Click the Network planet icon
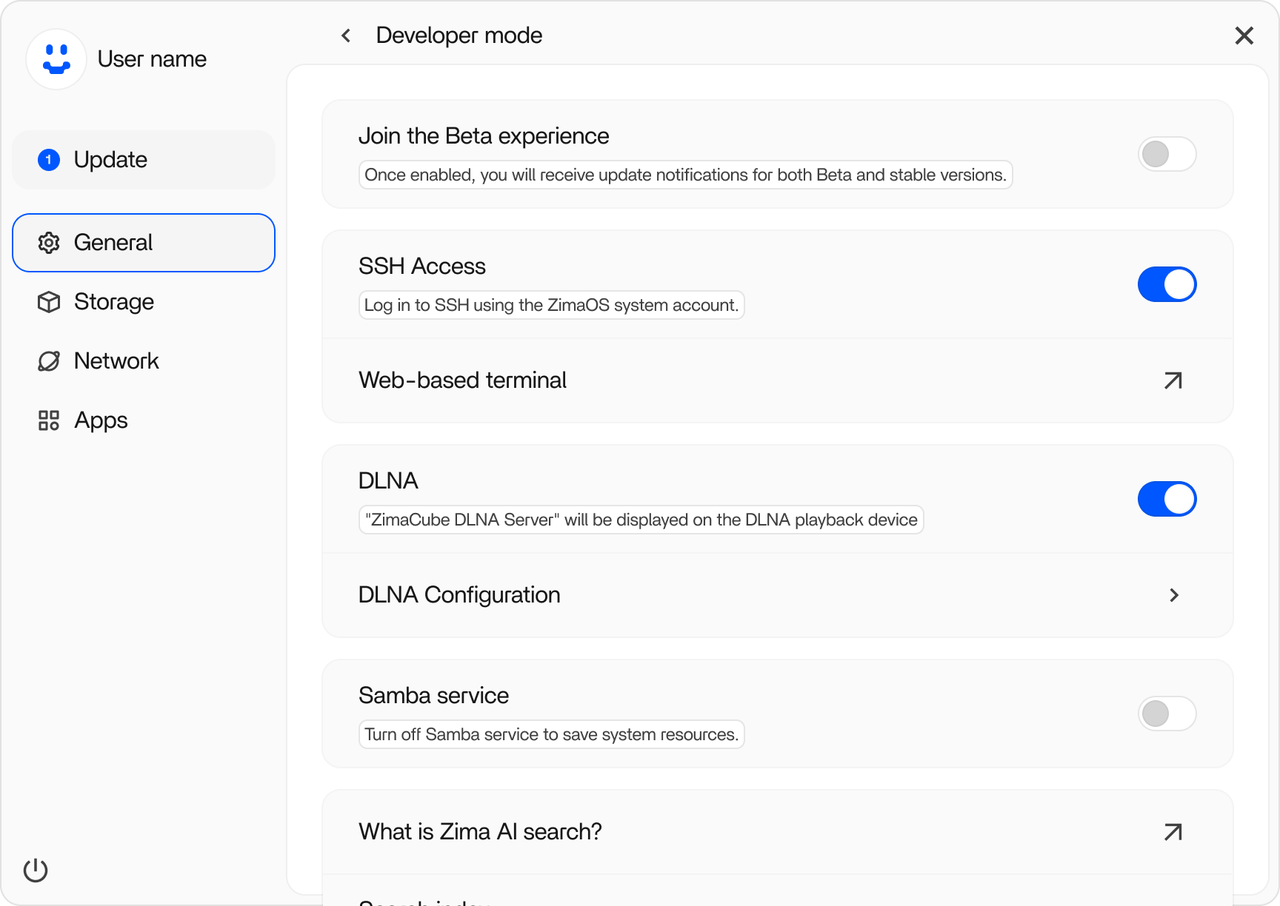This screenshot has width=1280, height=906. 48,361
